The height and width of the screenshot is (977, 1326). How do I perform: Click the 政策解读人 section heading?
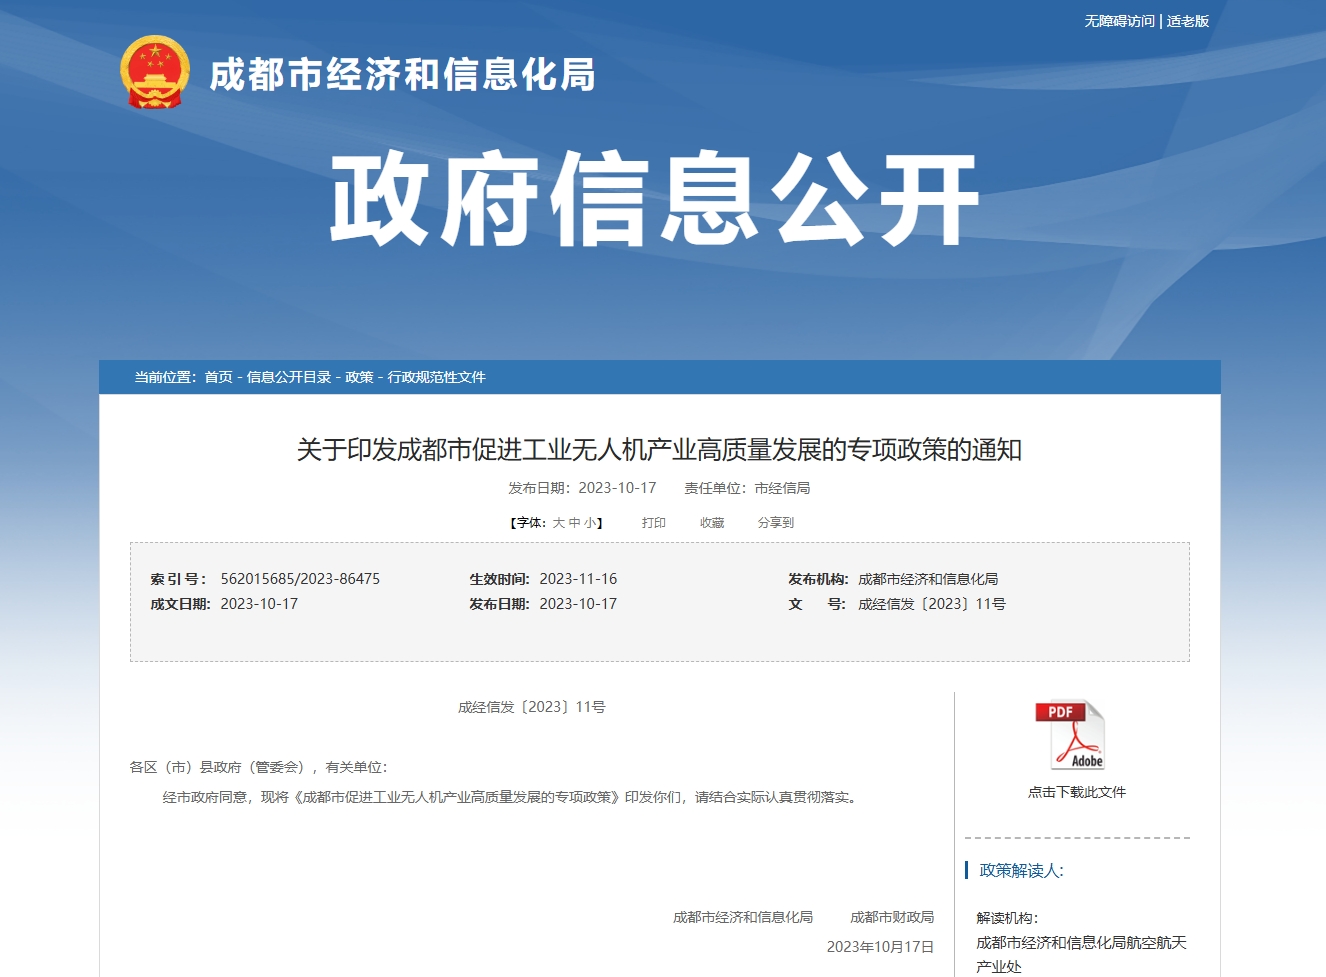(1021, 870)
